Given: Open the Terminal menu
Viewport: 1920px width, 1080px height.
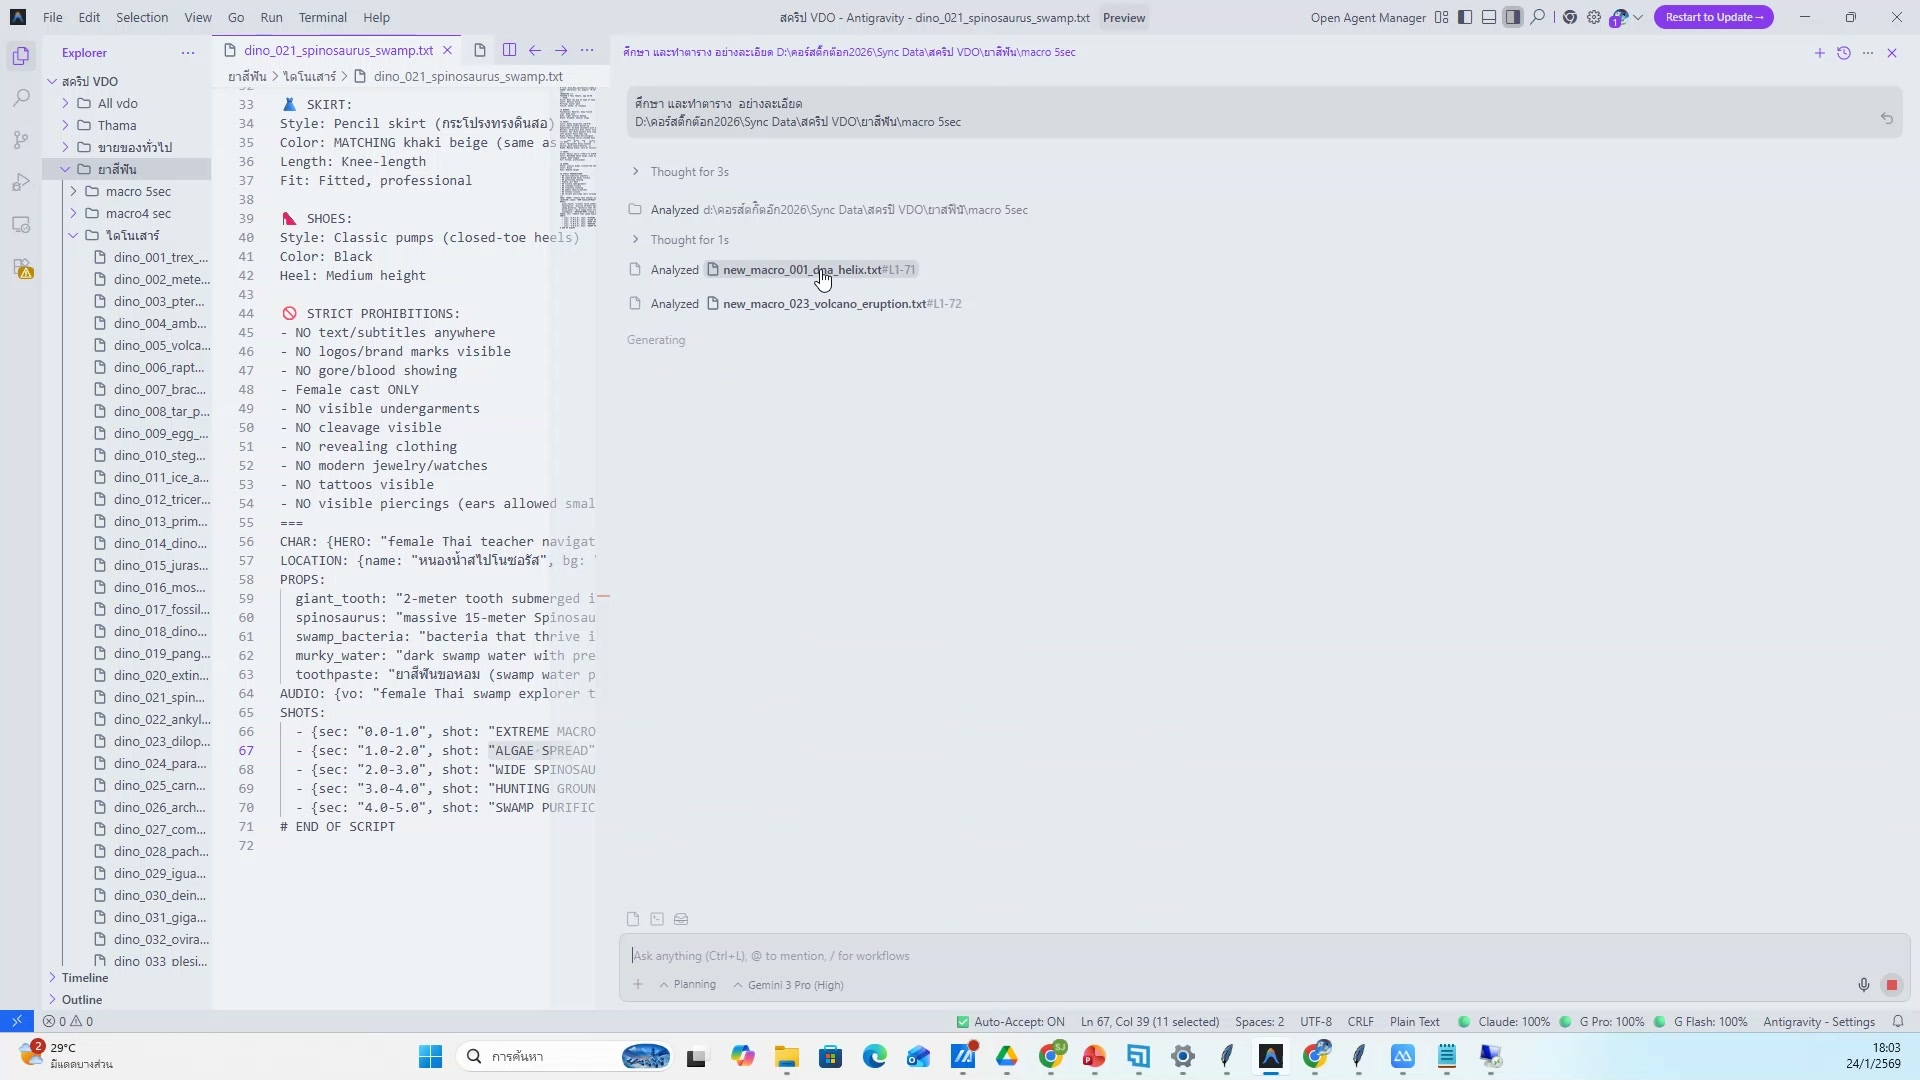Looking at the screenshot, I should pyautogui.click(x=321, y=17).
